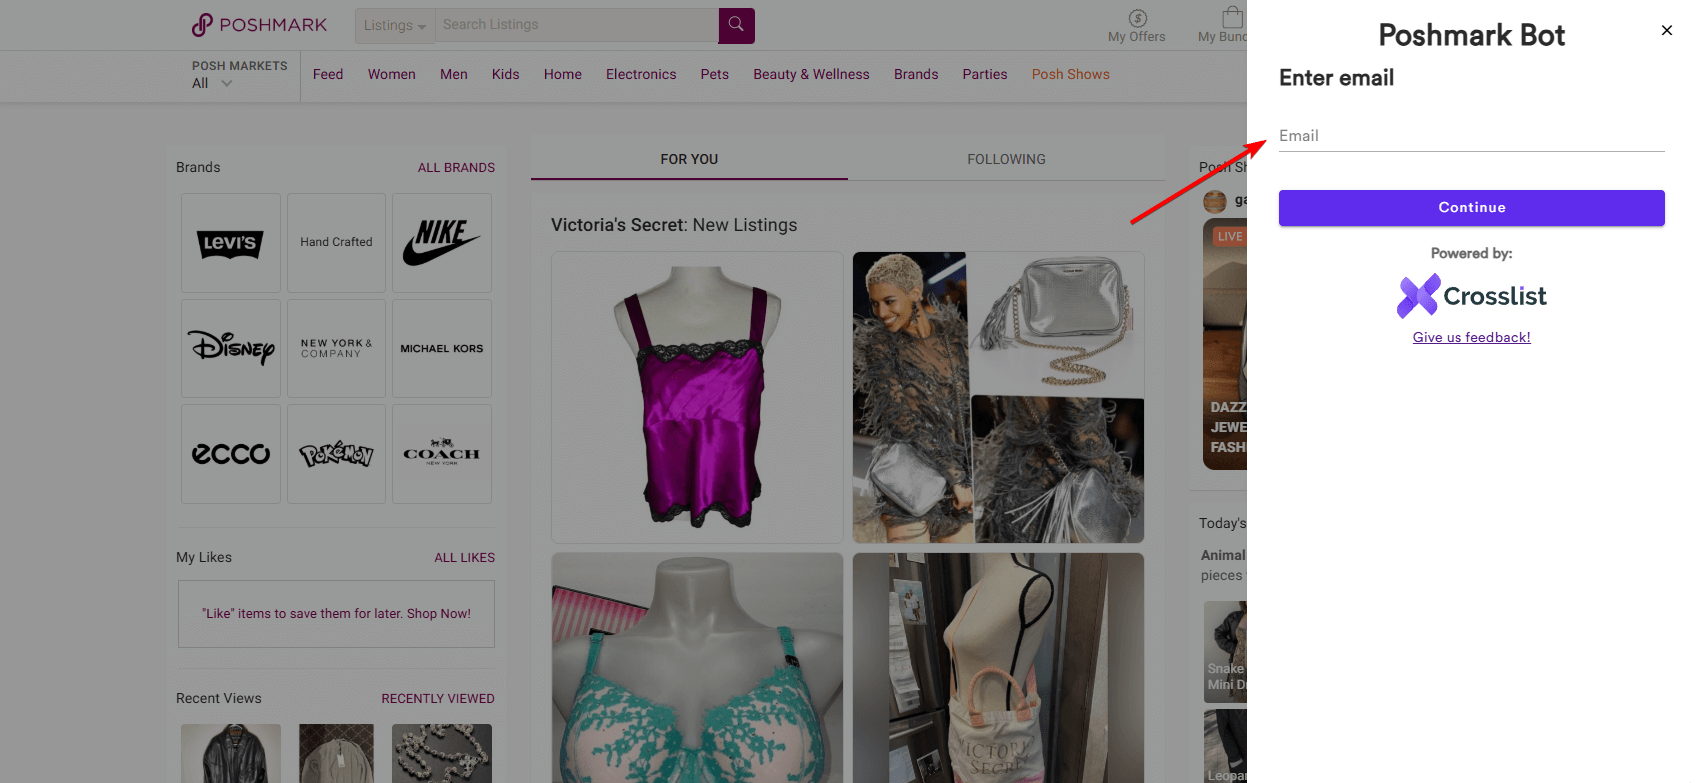Select the Coach brand logo tile
This screenshot has width=1697, height=783.
click(x=442, y=454)
